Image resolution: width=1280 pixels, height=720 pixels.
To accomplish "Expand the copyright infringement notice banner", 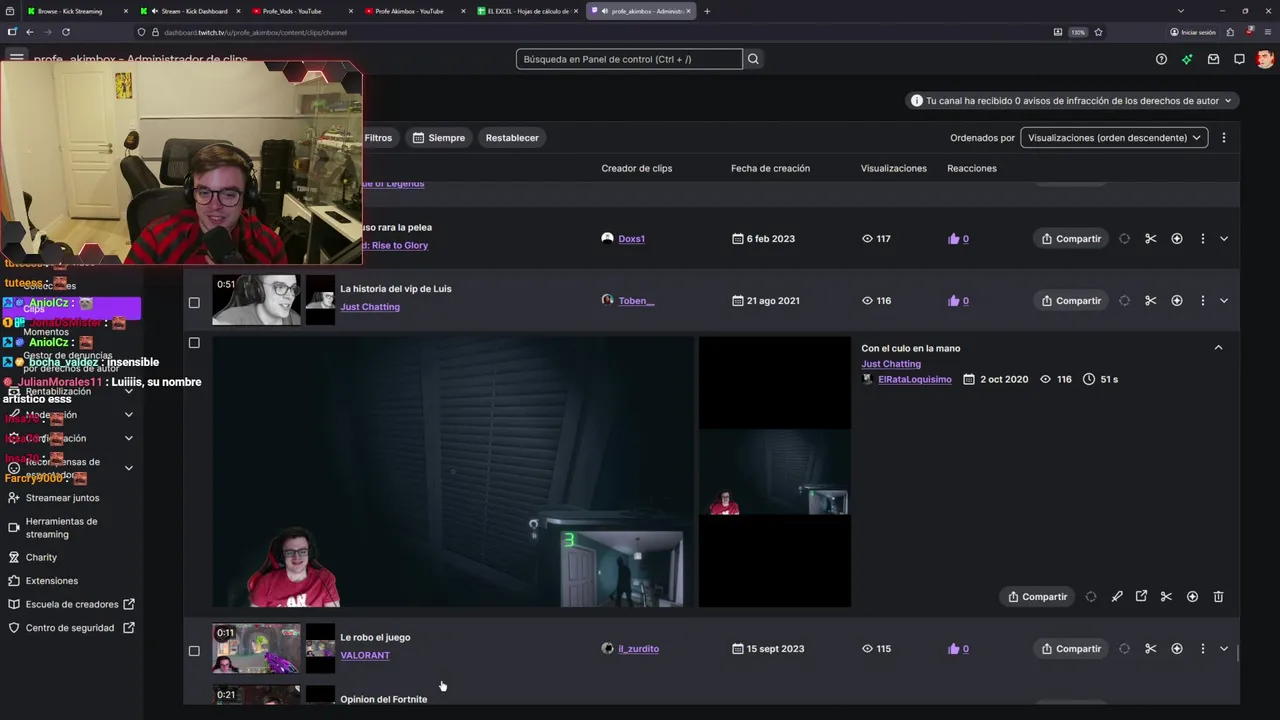I will (1073, 101).
